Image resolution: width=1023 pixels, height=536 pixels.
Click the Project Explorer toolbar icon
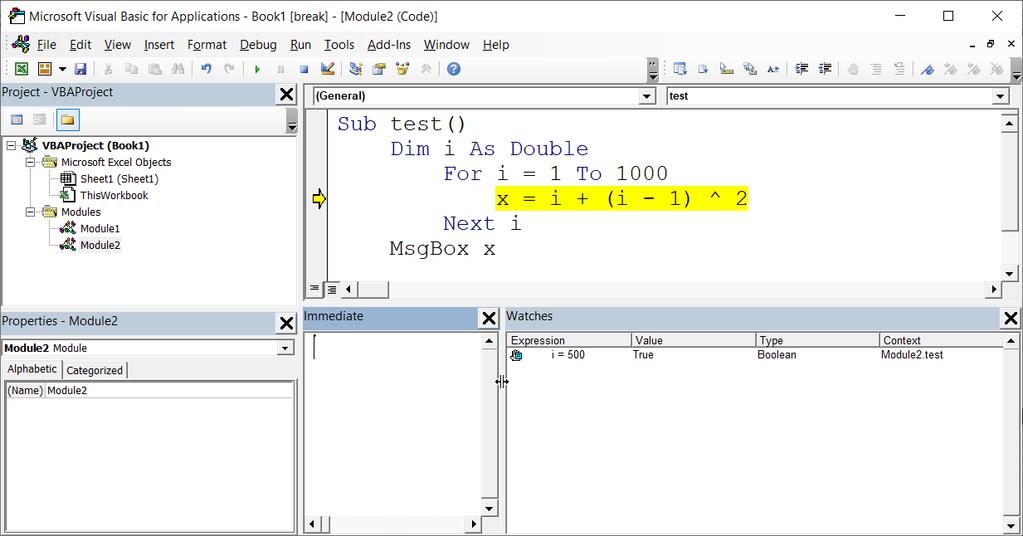click(356, 69)
